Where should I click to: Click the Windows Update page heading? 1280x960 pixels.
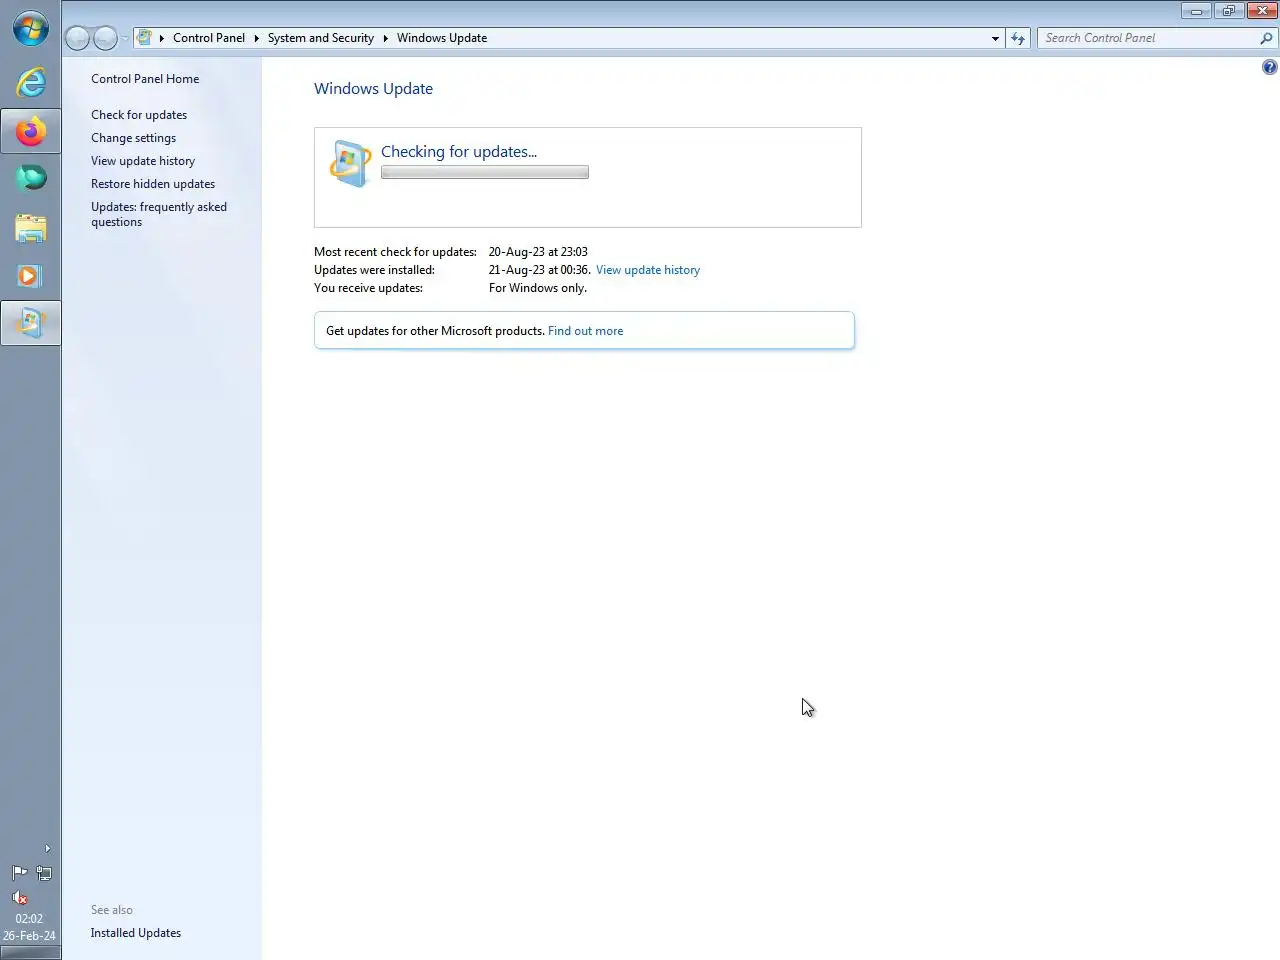click(x=373, y=89)
